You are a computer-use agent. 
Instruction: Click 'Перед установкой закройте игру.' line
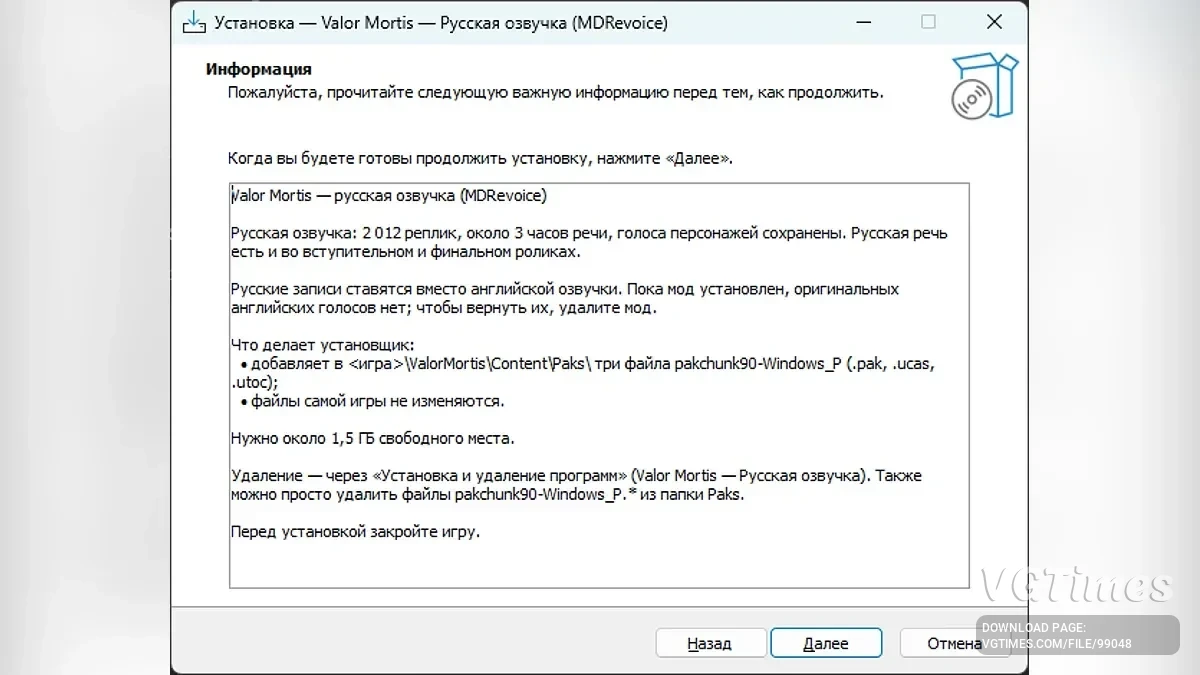[355, 531]
